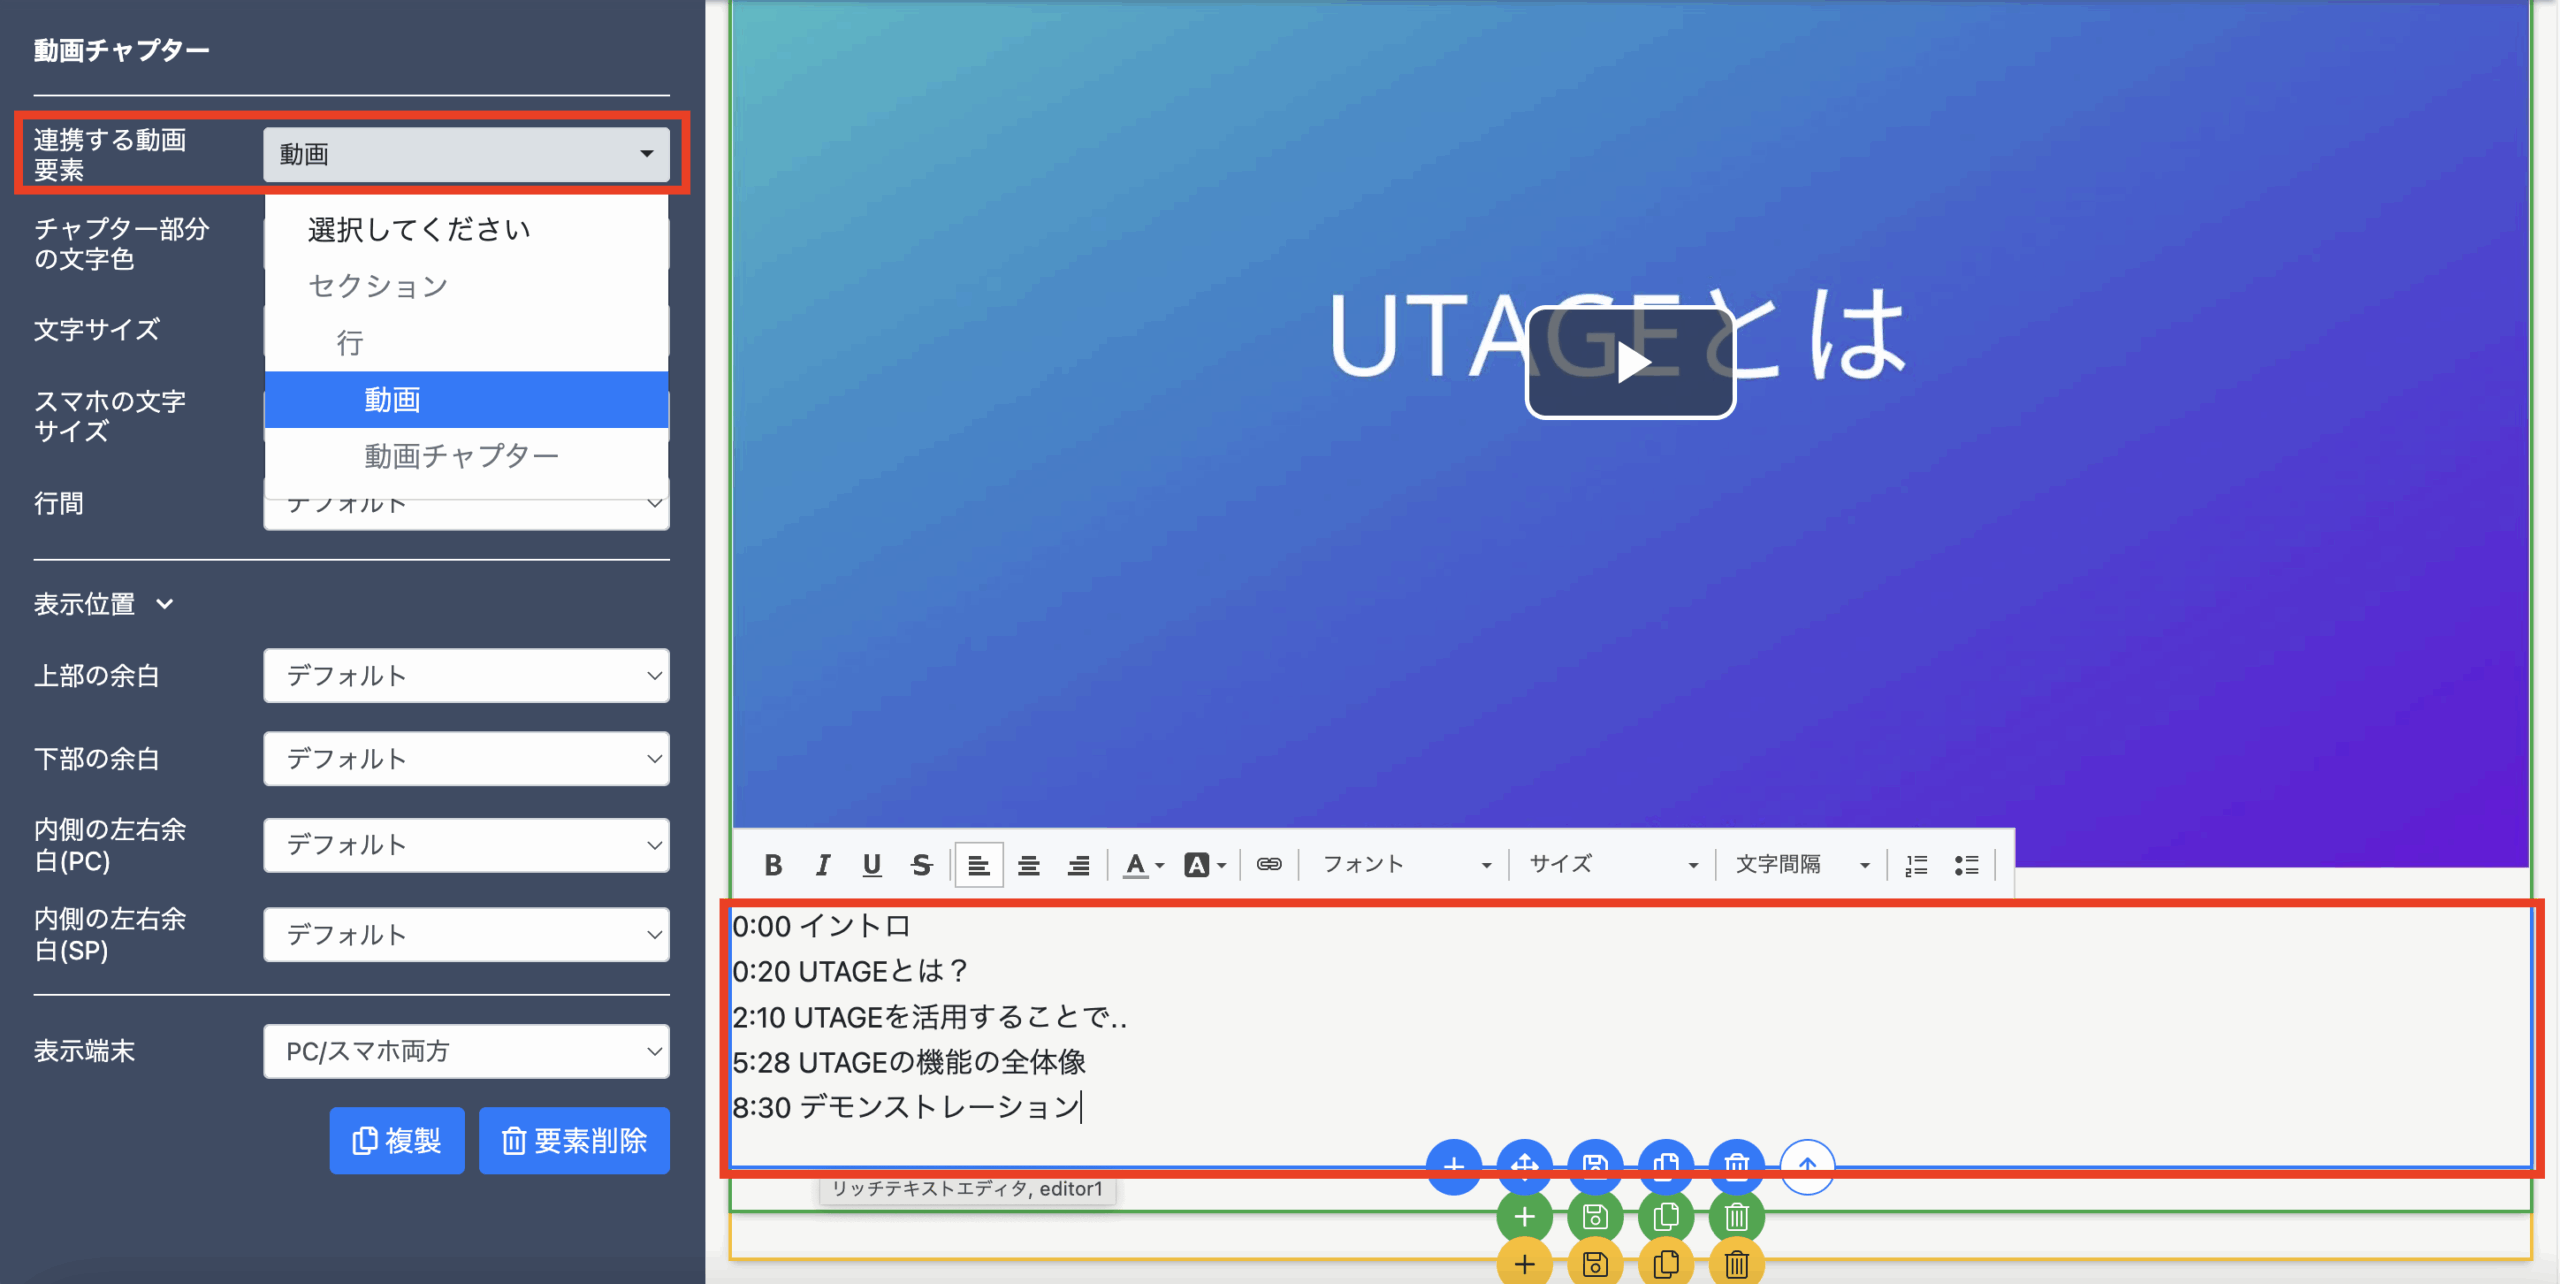Toggle italic formatting

coord(822,865)
